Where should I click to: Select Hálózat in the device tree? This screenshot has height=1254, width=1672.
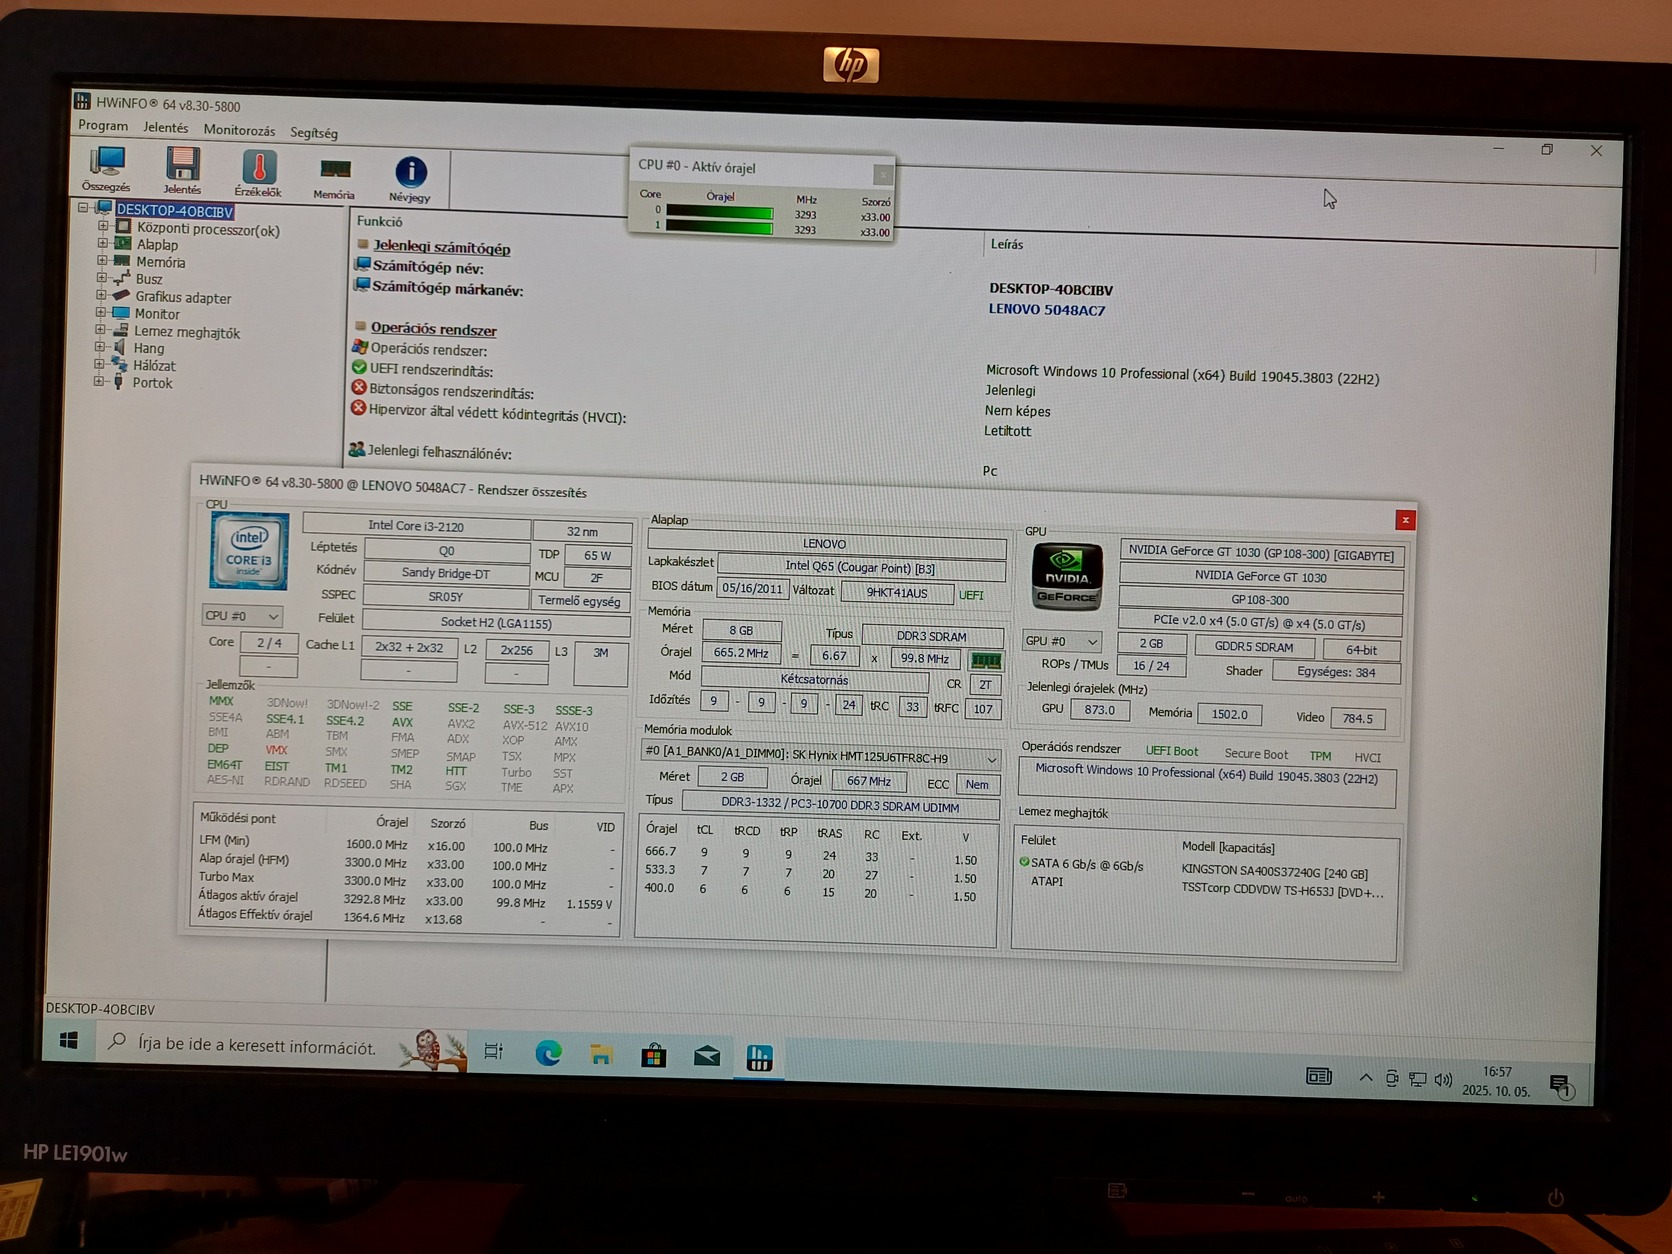[x=154, y=366]
